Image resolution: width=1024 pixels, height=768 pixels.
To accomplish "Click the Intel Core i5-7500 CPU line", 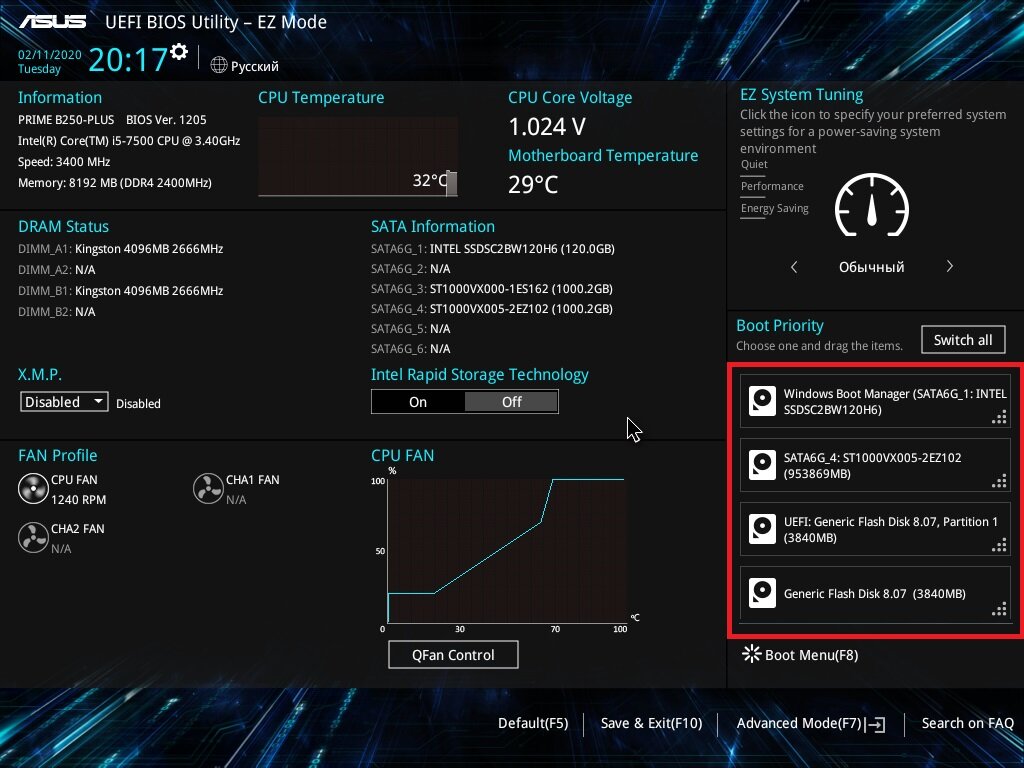I will tap(129, 140).
